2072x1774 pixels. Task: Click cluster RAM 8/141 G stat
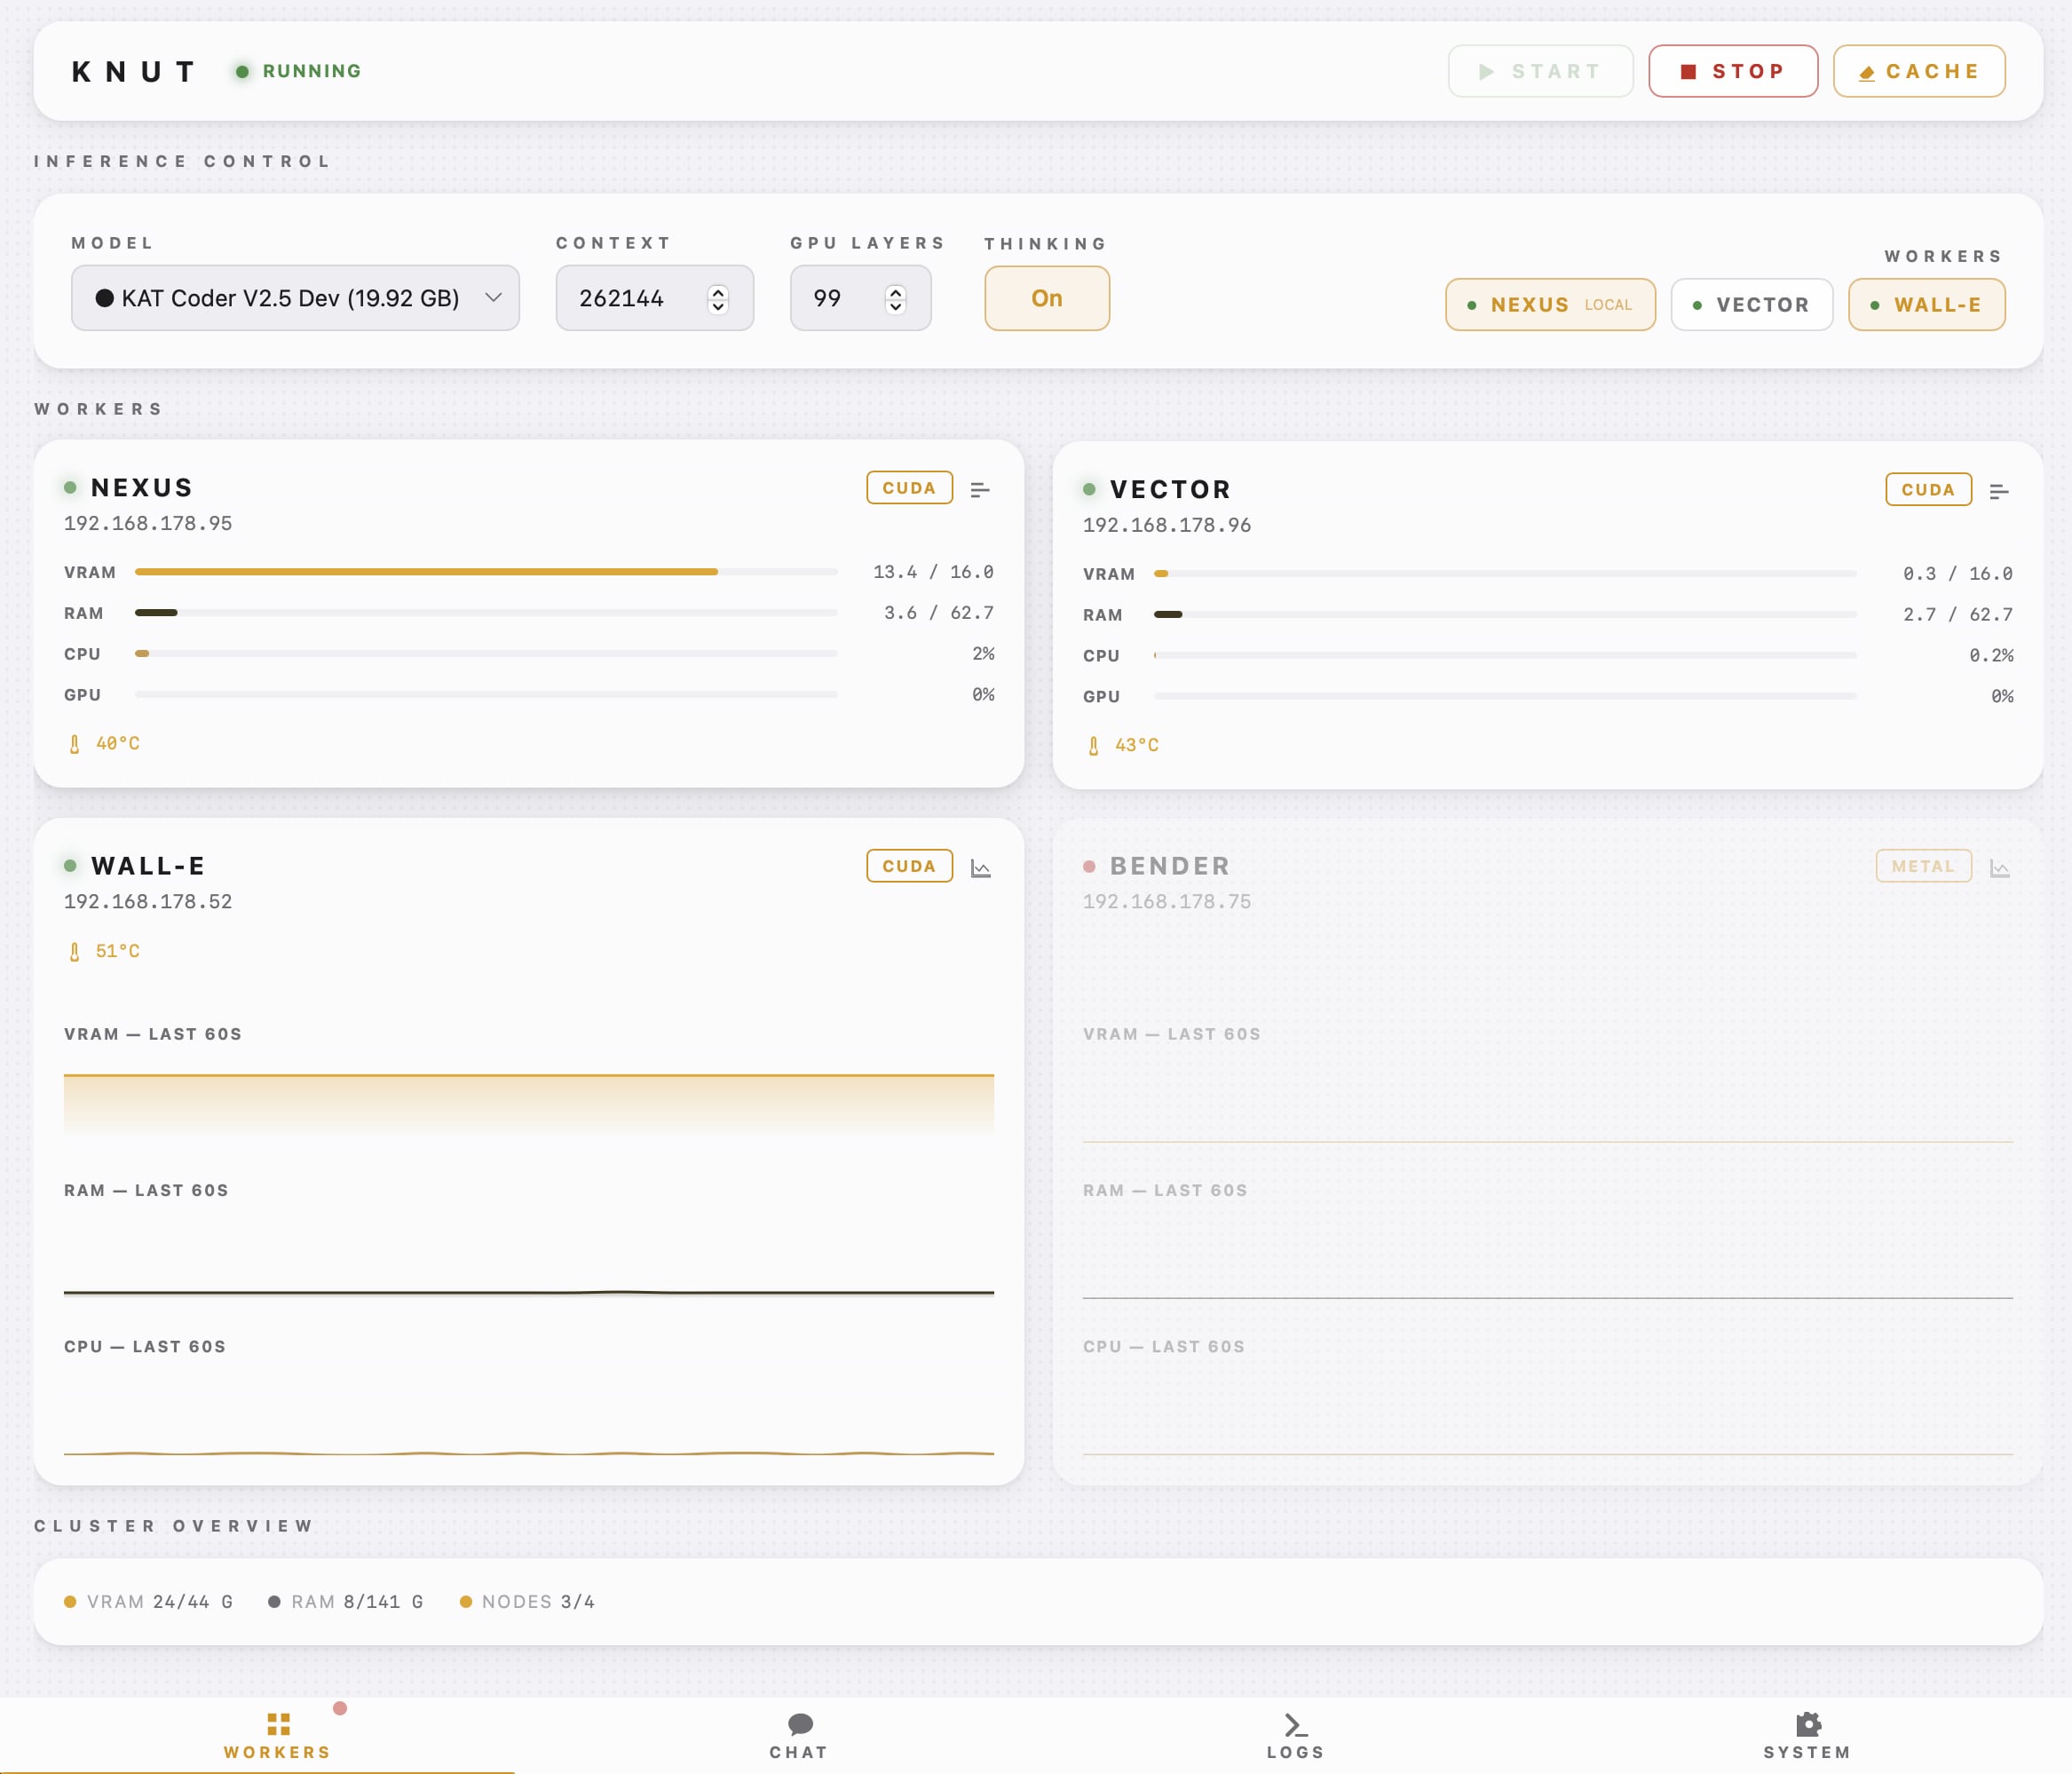coord(346,1602)
